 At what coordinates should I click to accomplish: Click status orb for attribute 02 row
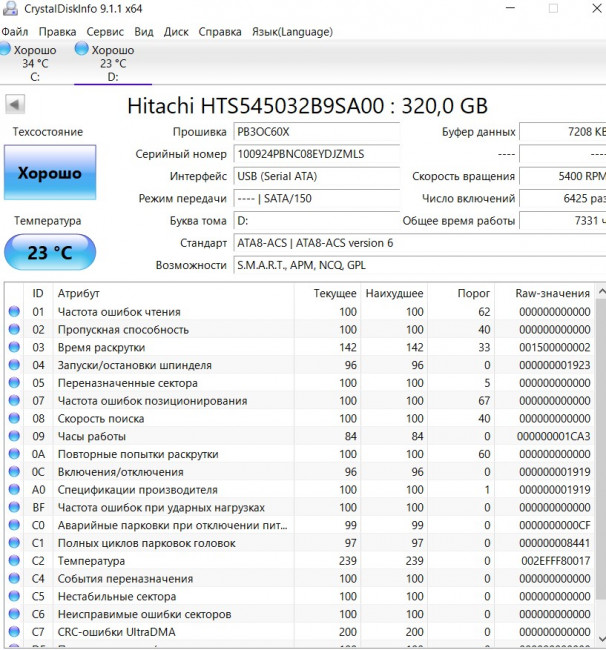(x=14, y=329)
